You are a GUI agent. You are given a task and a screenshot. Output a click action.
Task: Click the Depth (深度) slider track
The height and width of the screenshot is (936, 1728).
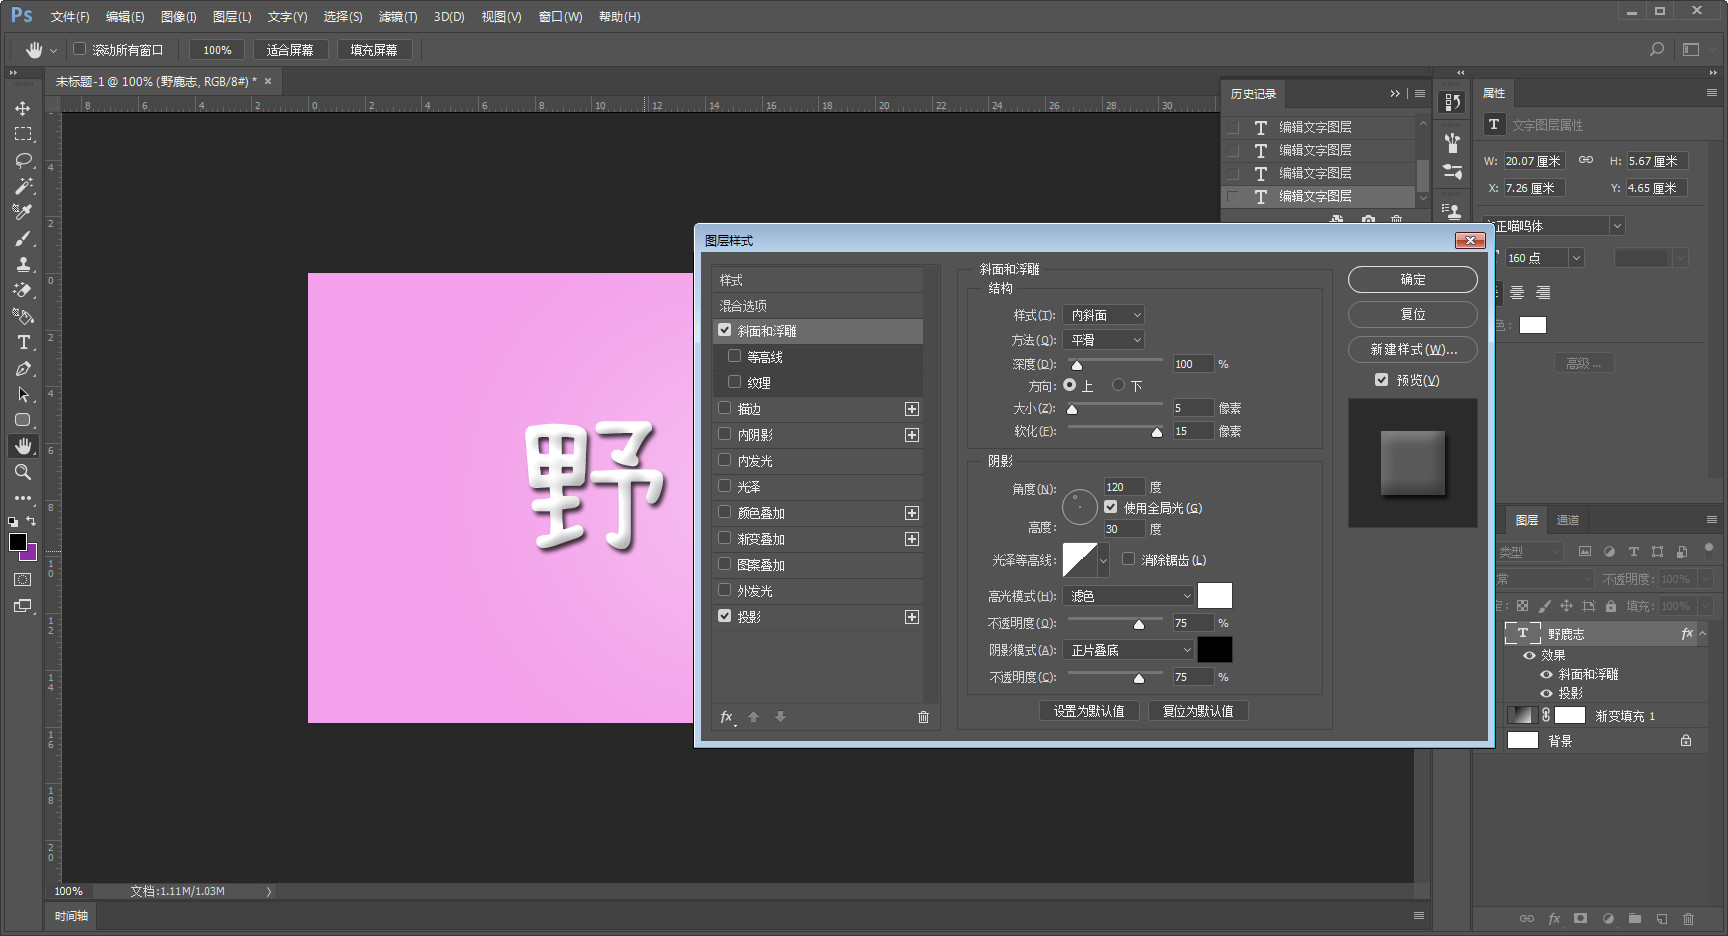(x=1115, y=360)
